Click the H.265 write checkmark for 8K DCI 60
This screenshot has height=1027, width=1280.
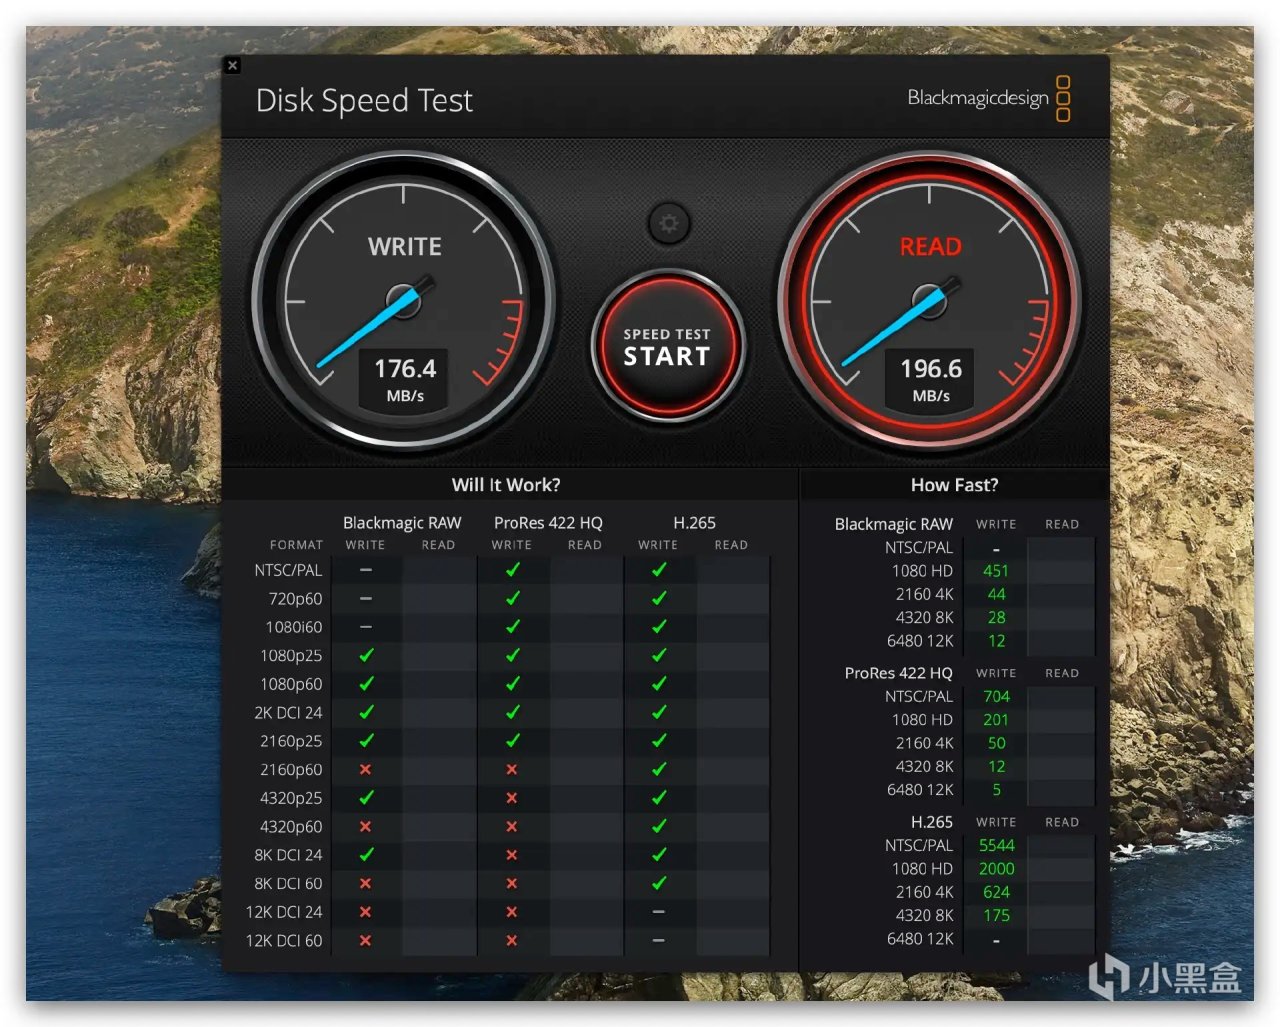(x=658, y=883)
